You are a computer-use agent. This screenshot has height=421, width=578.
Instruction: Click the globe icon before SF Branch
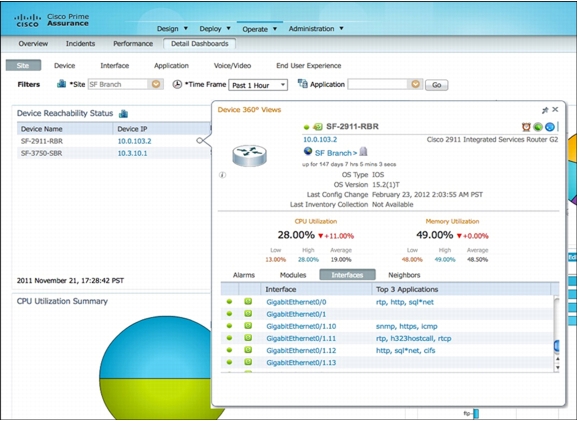[308, 151]
